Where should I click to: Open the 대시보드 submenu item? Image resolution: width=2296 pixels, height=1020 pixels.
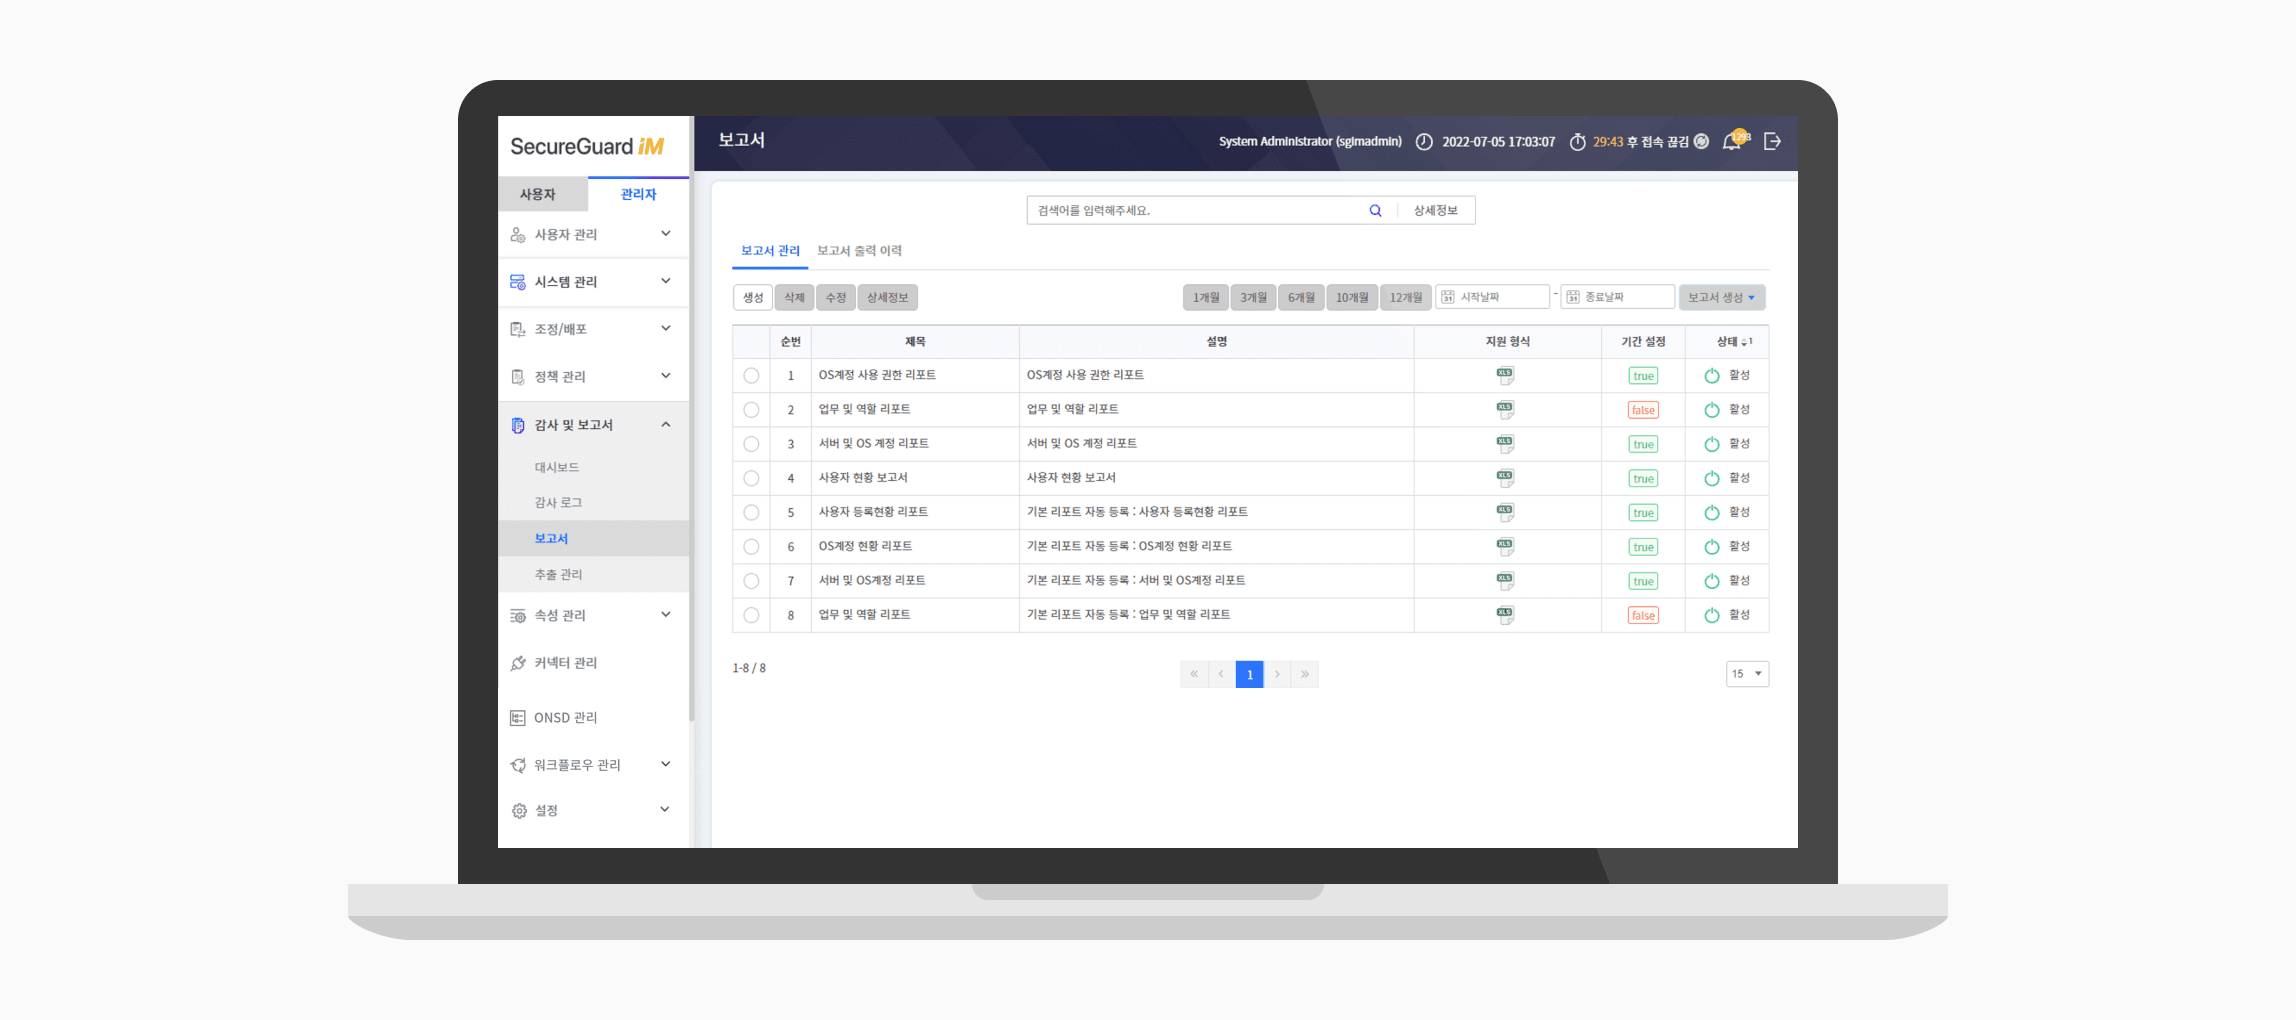point(557,468)
